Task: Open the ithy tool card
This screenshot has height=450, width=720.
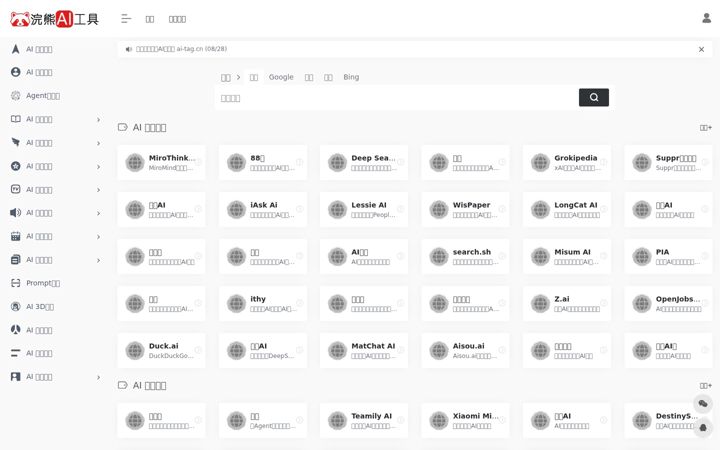Action: (x=263, y=303)
